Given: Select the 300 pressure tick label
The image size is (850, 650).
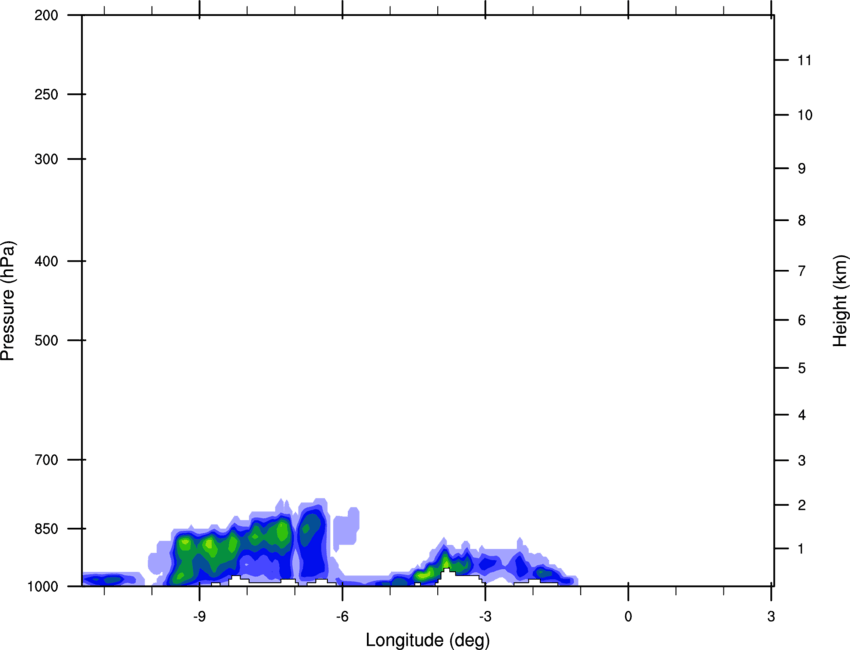Looking at the screenshot, I should [46, 159].
